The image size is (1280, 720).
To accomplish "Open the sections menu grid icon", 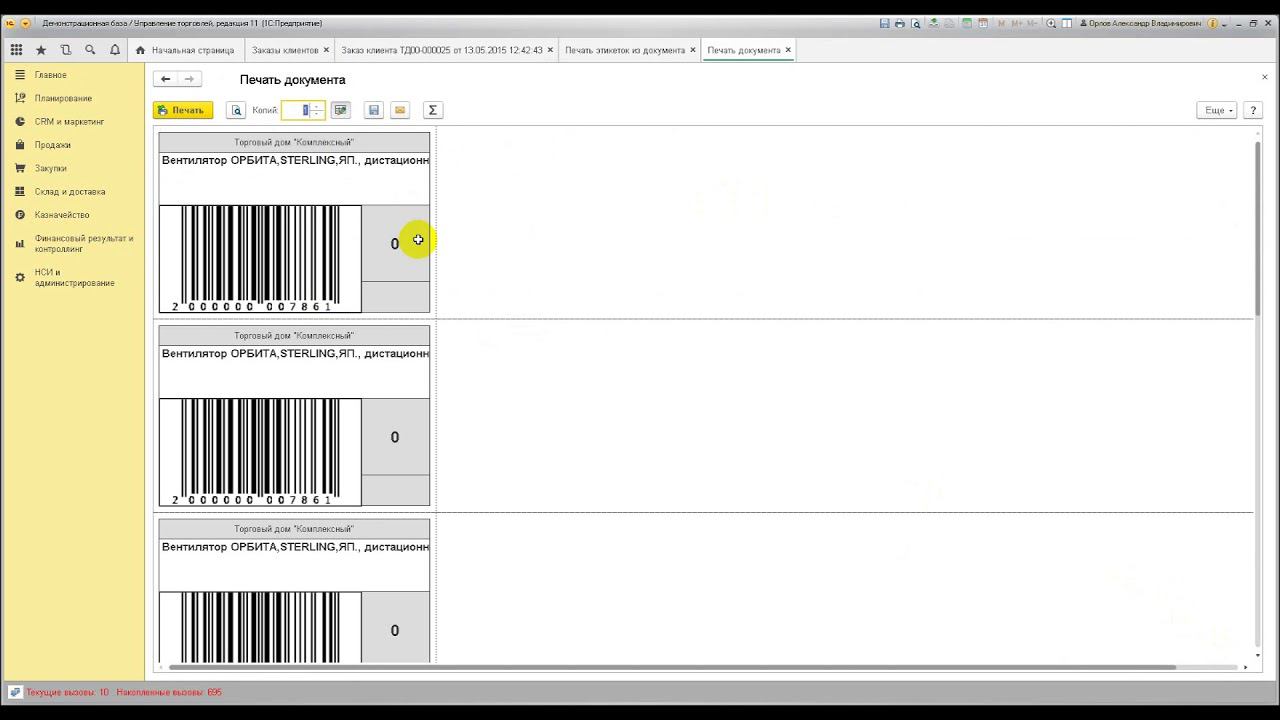I will click(x=16, y=50).
